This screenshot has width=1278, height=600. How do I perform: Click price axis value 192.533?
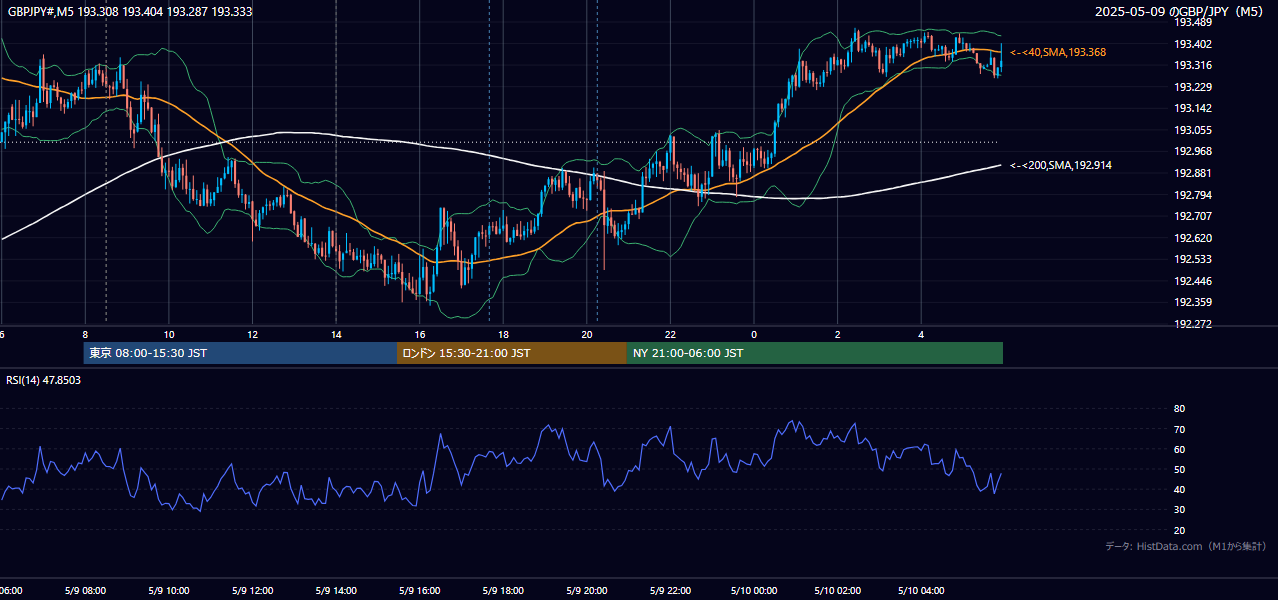click(1193, 259)
